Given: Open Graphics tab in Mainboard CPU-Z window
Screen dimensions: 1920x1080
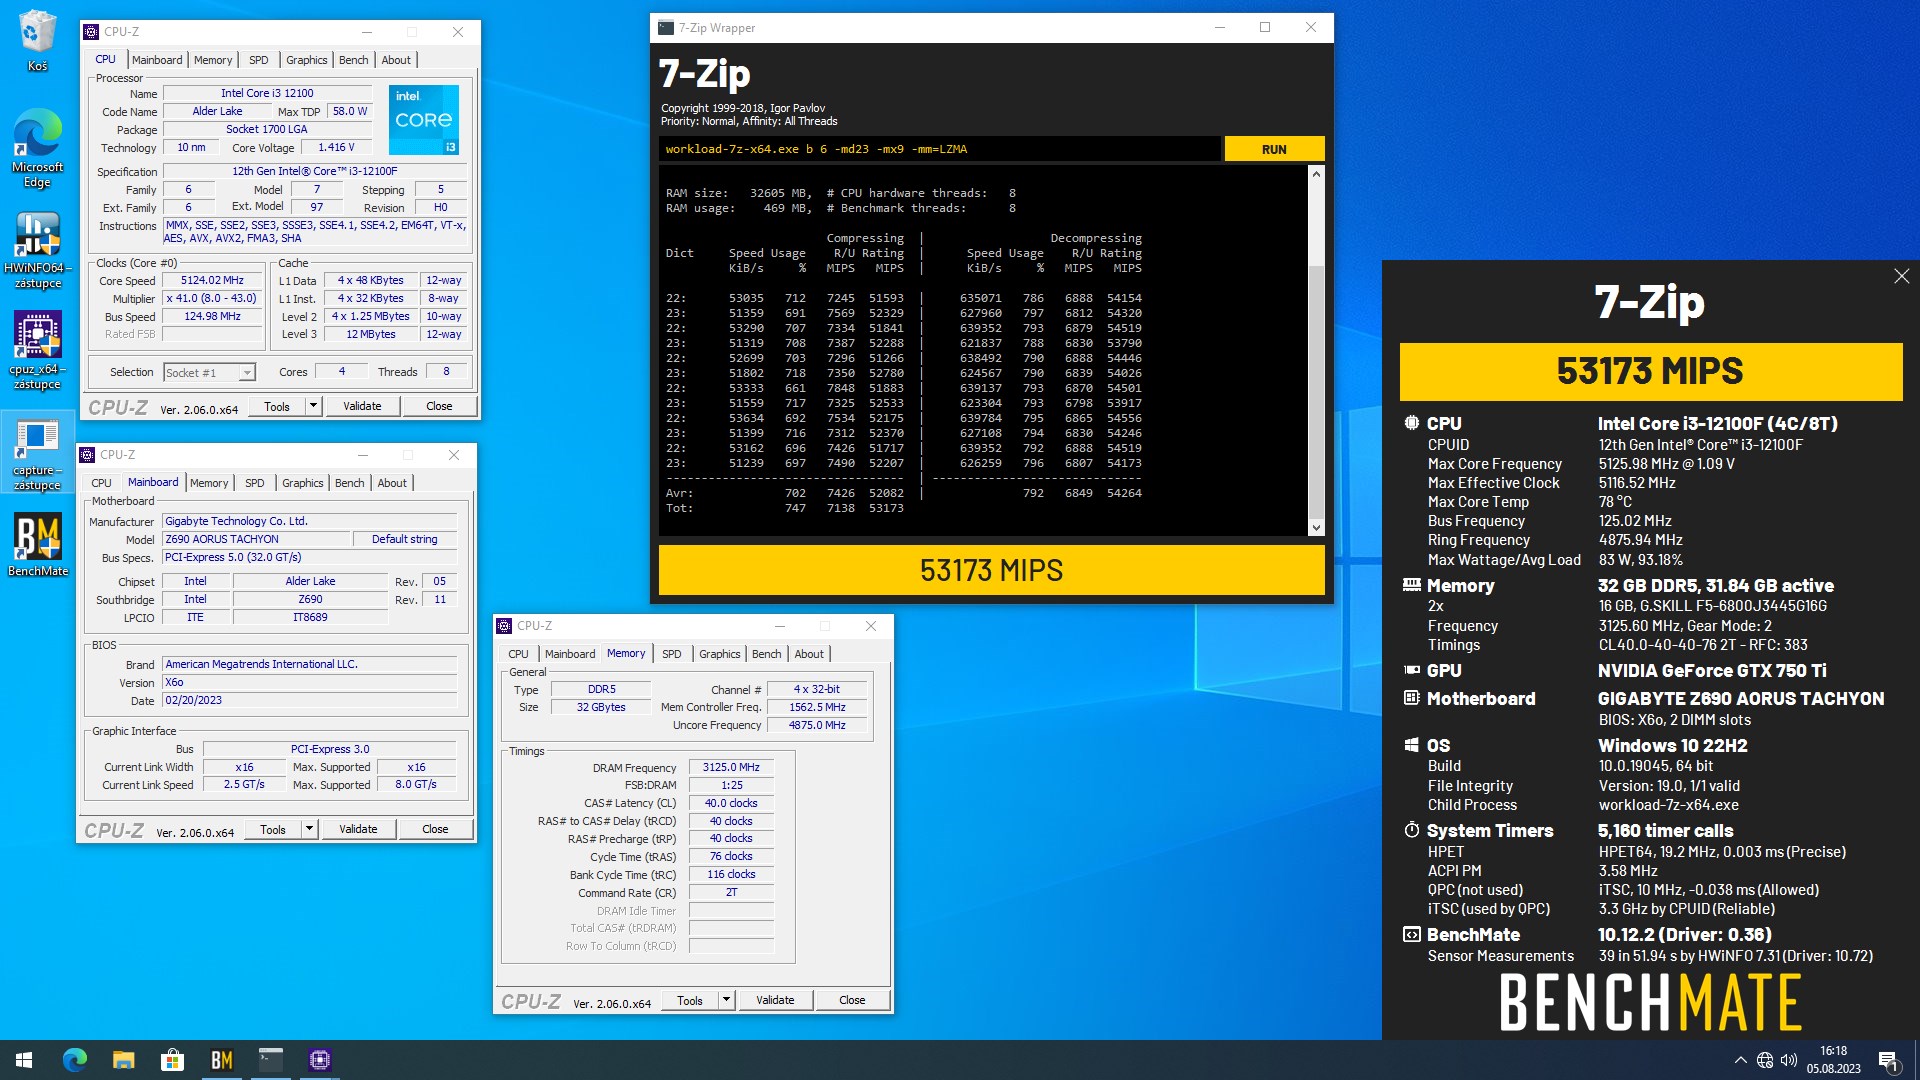Looking at the screenshot, I should (x=302, y=483).
